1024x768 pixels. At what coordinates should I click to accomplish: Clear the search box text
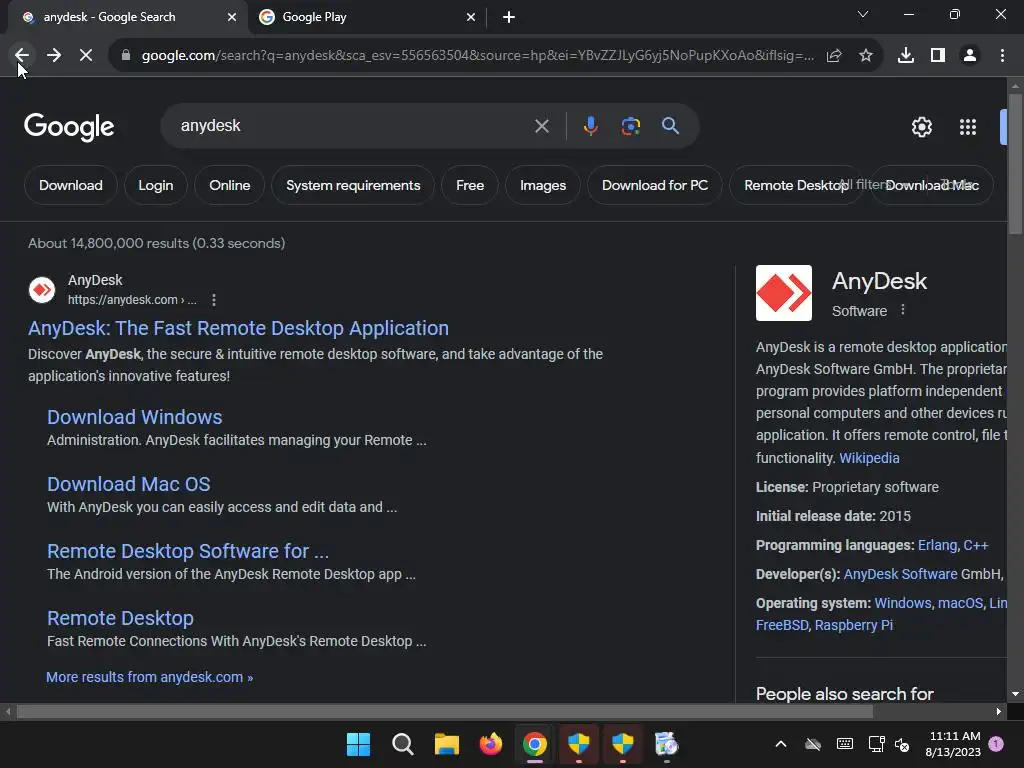541,126
